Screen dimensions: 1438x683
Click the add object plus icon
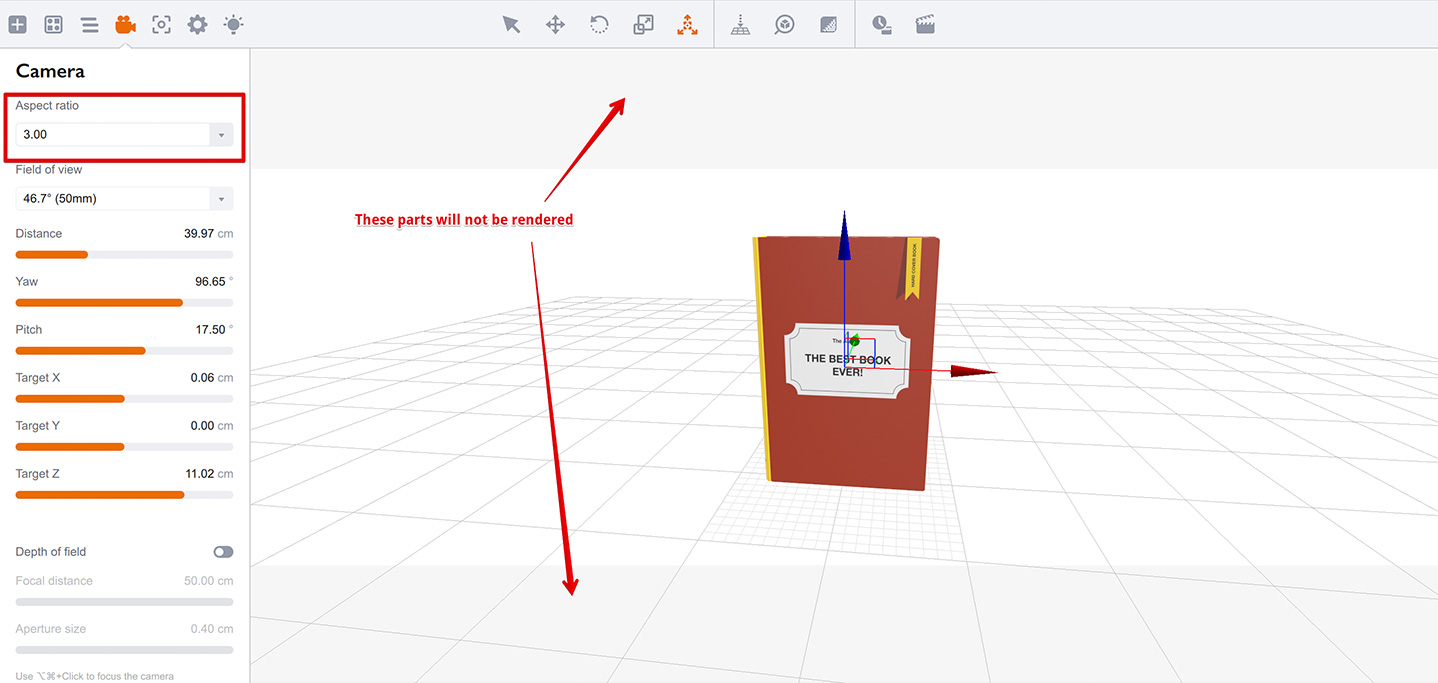18,24
